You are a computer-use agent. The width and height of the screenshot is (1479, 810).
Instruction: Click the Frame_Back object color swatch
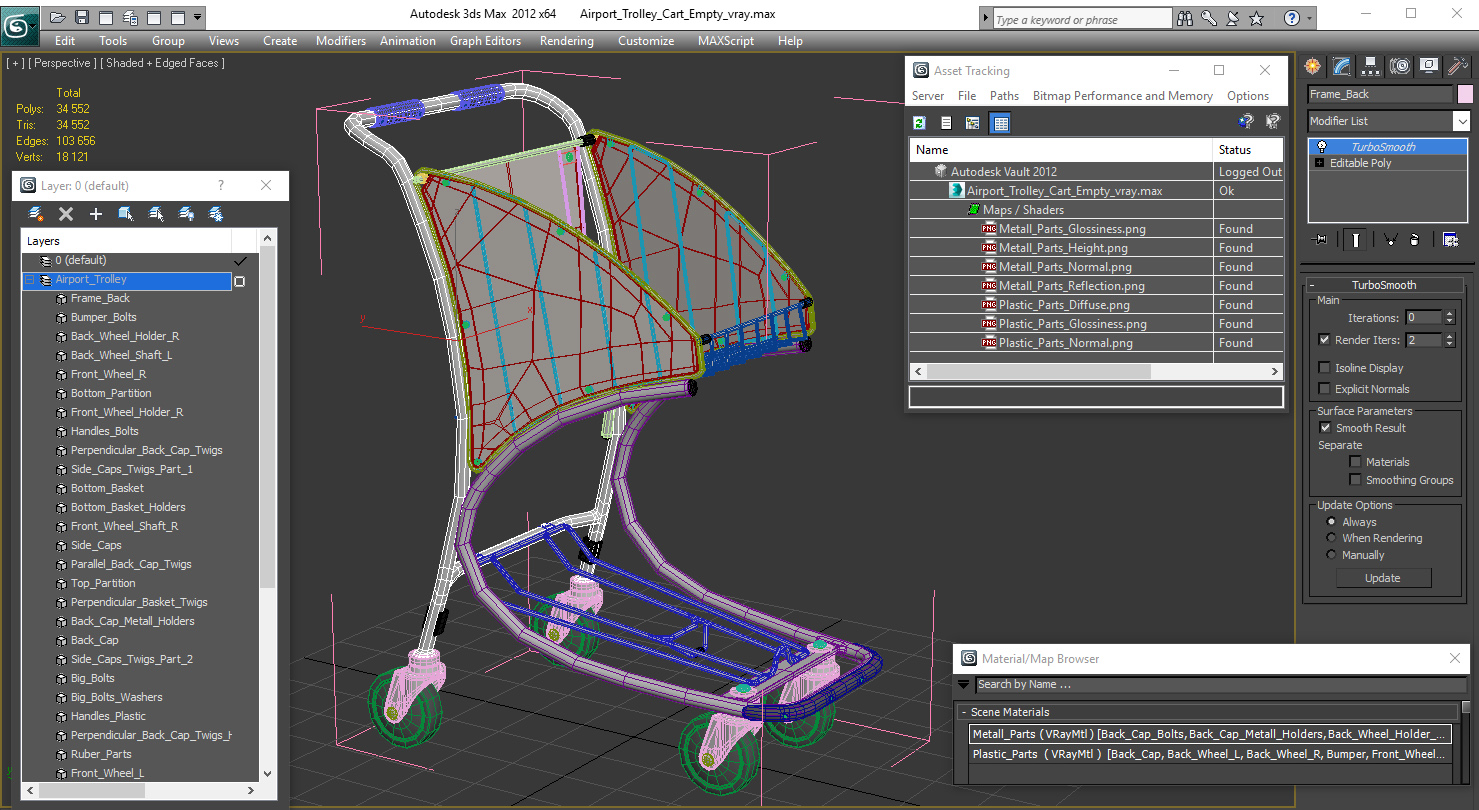pos(1465,94)
